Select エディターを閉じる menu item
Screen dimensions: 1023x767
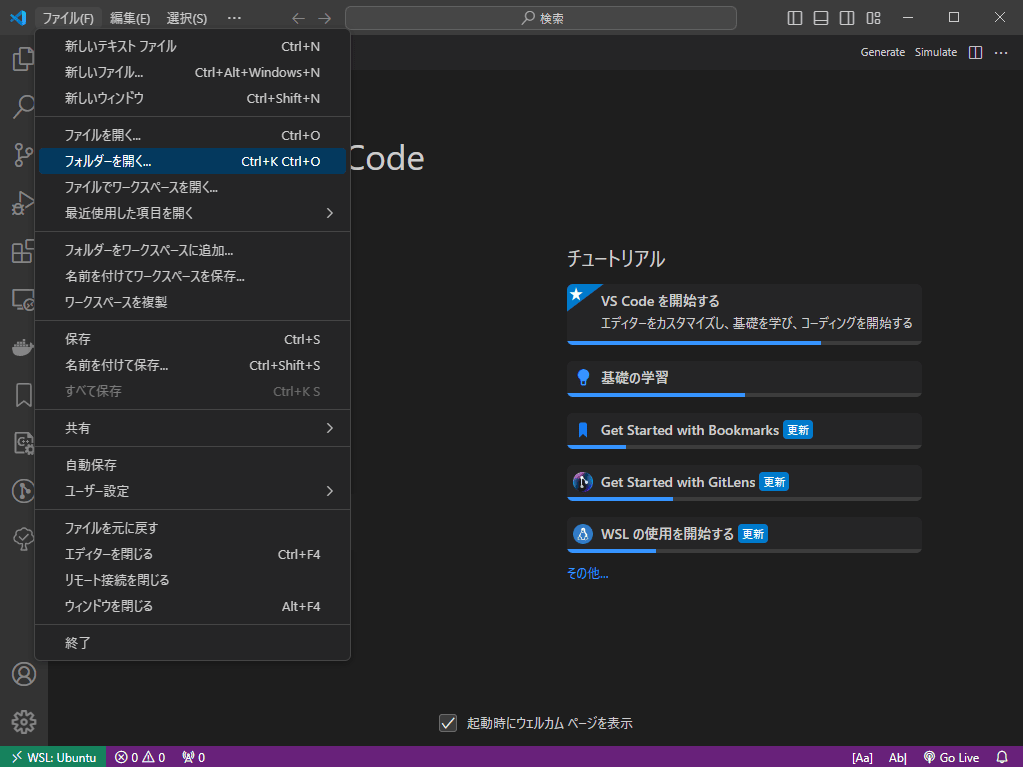click(192, 554)
